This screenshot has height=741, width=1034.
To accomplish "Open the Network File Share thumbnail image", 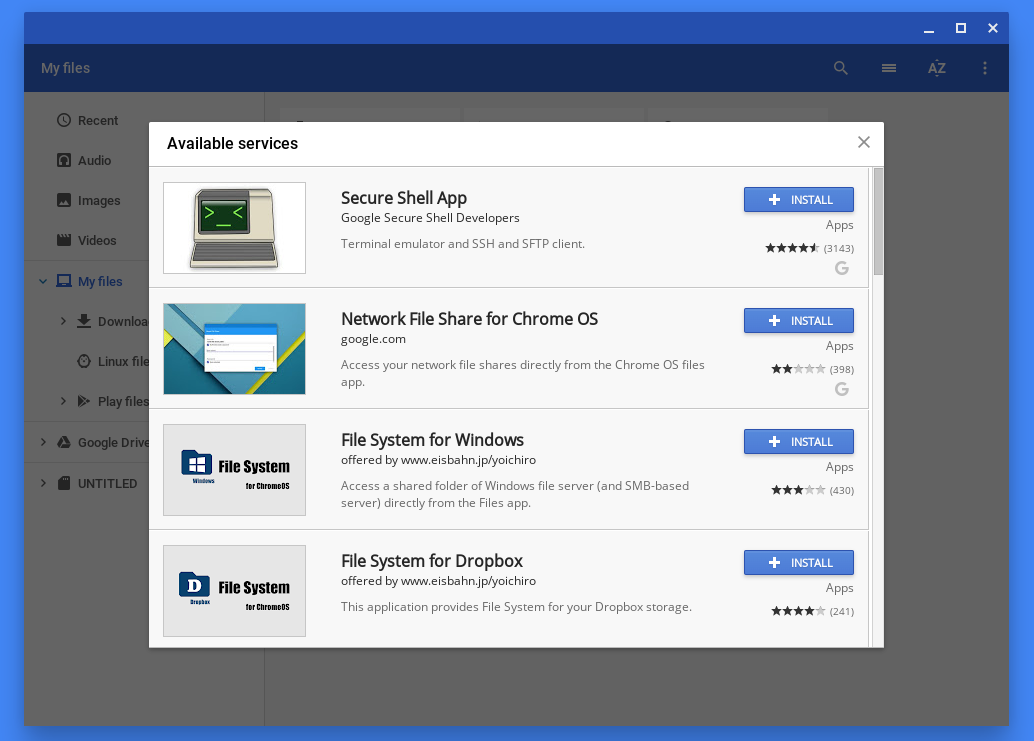I will 234,349.
